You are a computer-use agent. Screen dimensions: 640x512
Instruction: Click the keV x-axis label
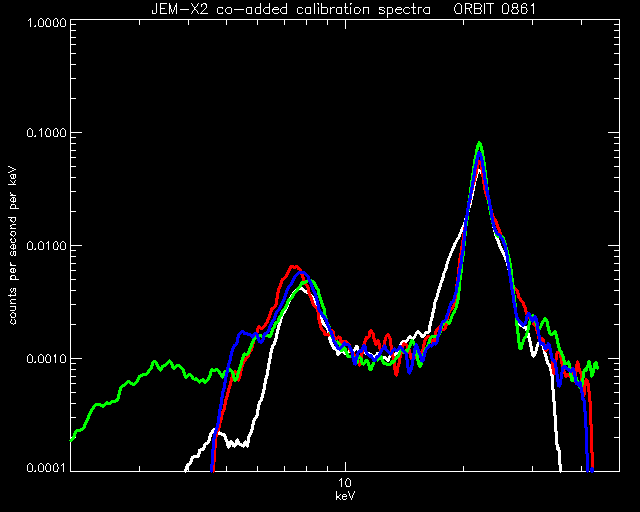(345, 496)
